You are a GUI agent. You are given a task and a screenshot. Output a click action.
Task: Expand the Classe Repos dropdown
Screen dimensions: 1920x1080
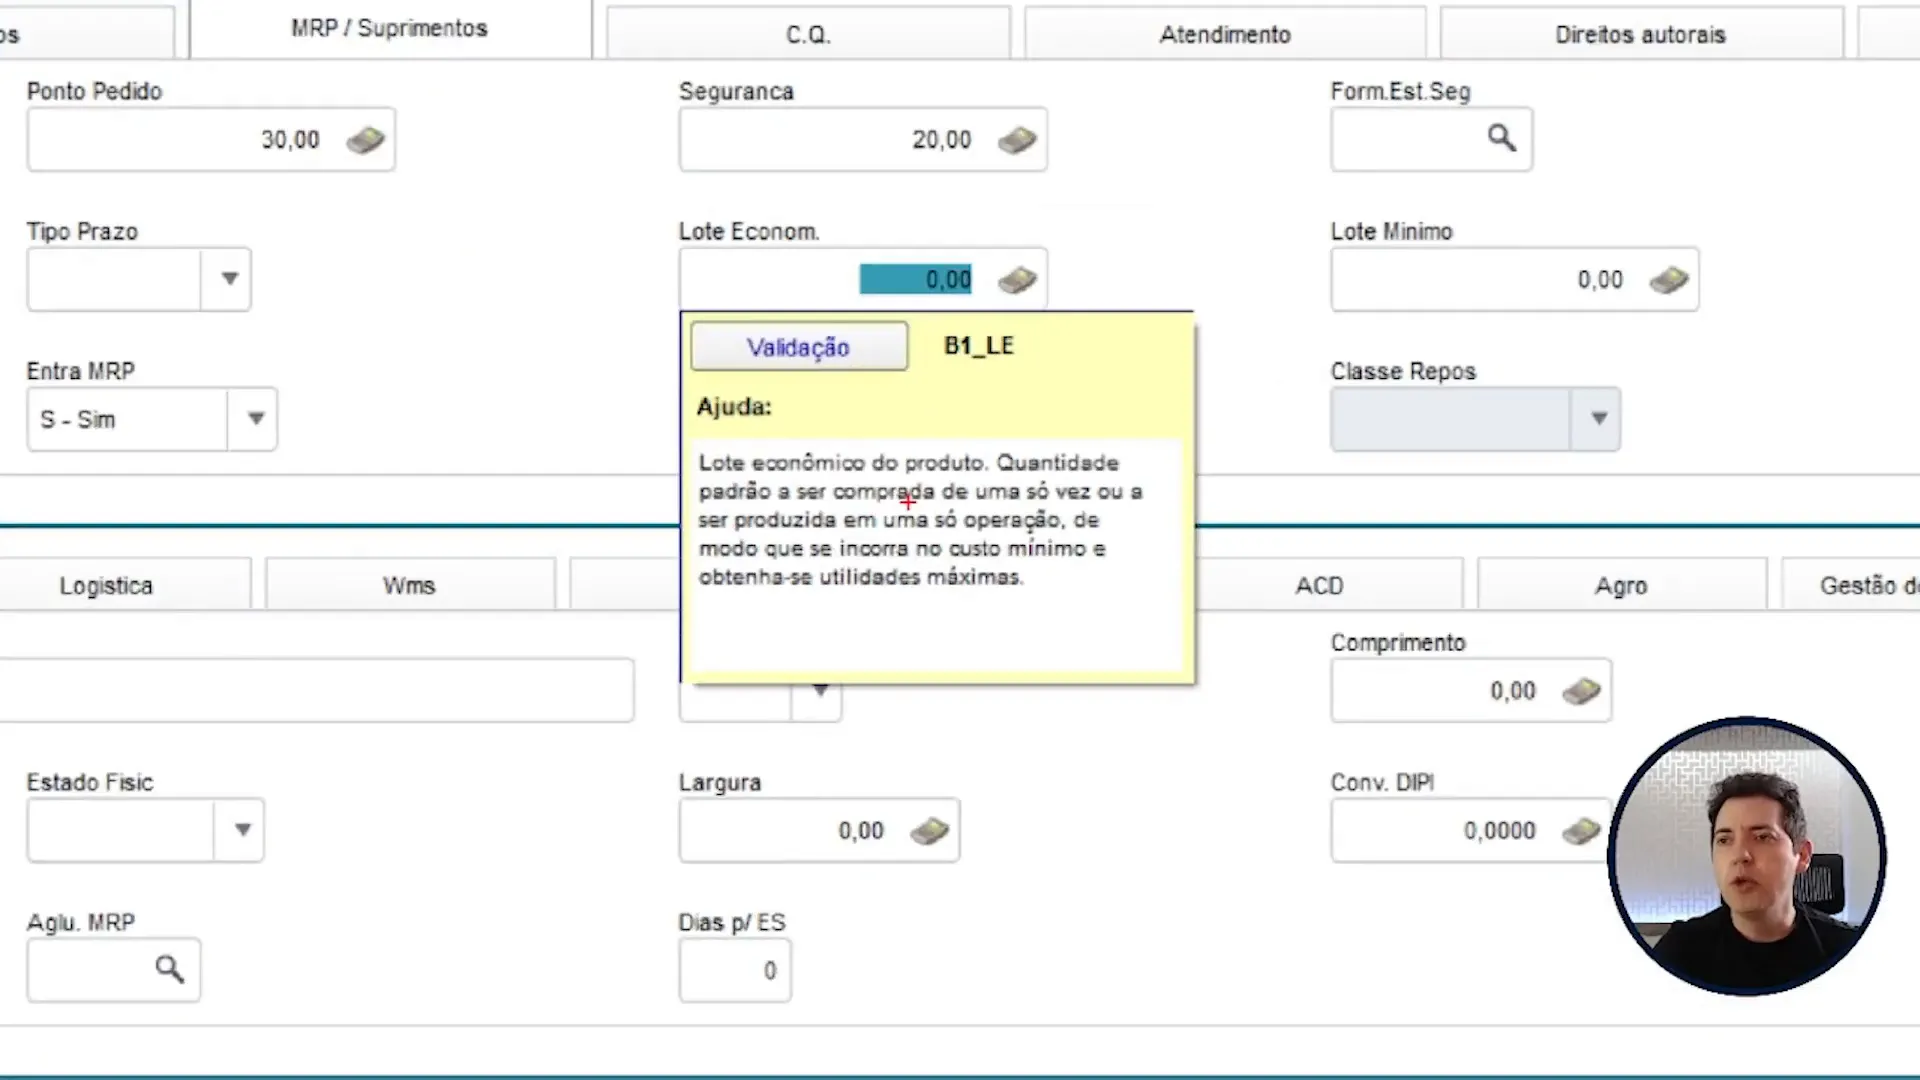1598,419
